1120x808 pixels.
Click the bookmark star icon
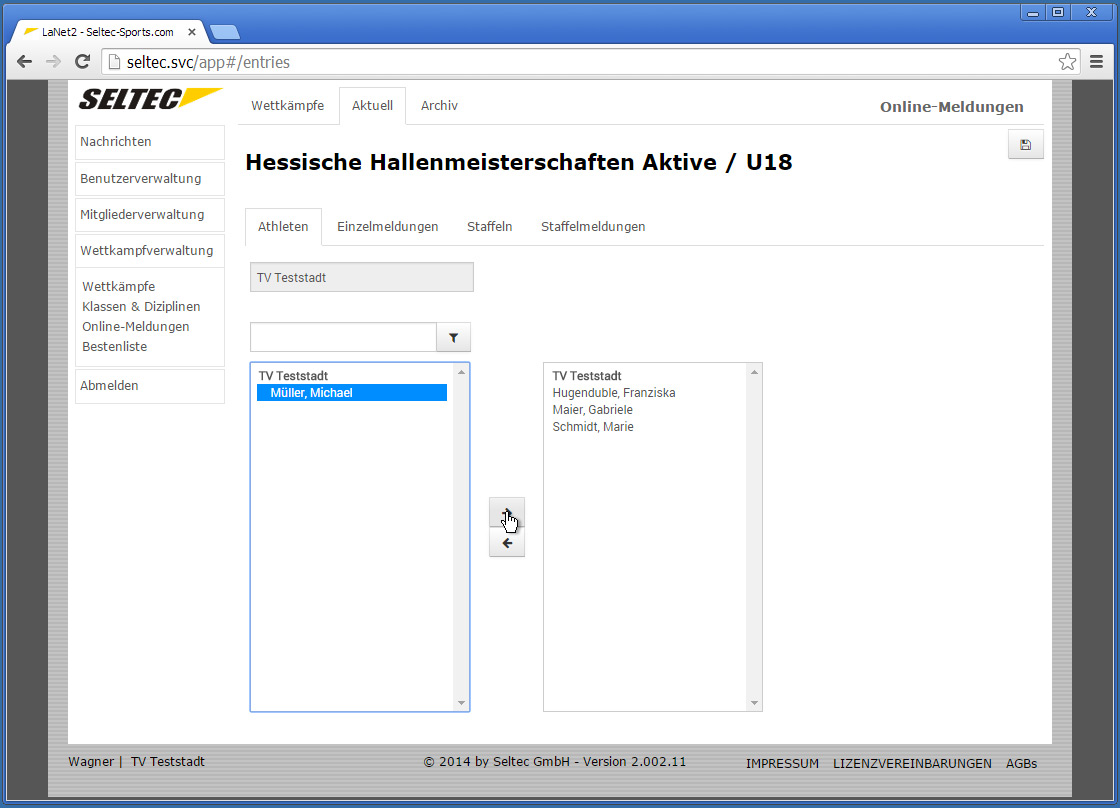coord(1067,62)
